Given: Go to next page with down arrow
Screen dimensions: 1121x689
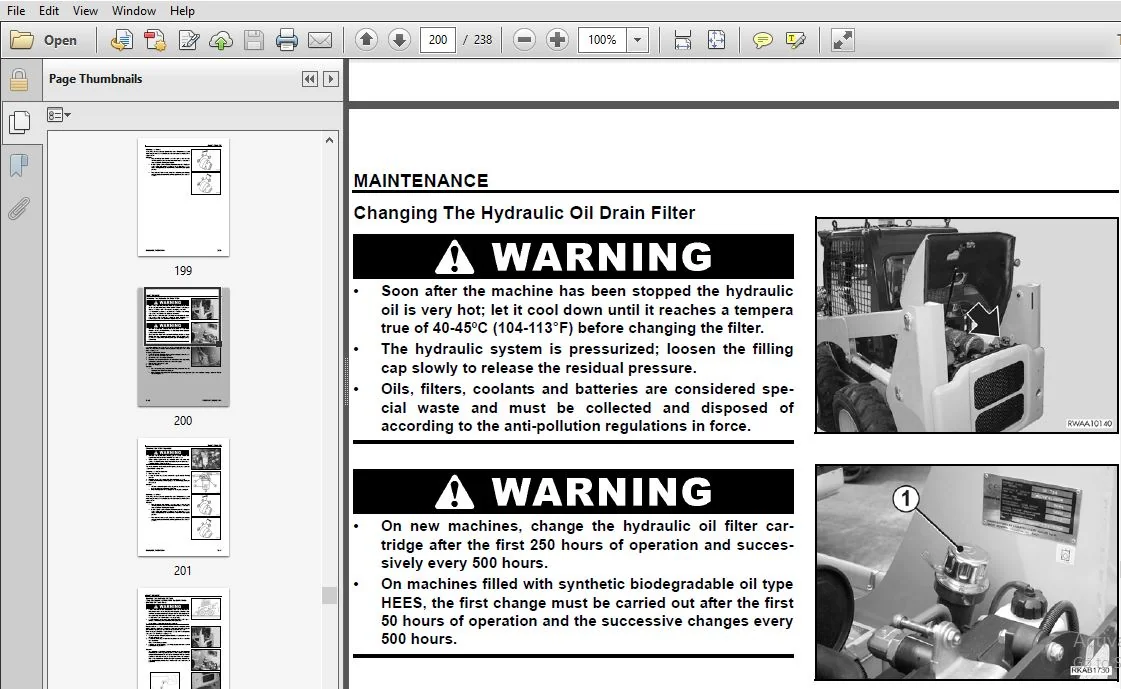Looking at the screenshot, I should [x=399, y=40].
